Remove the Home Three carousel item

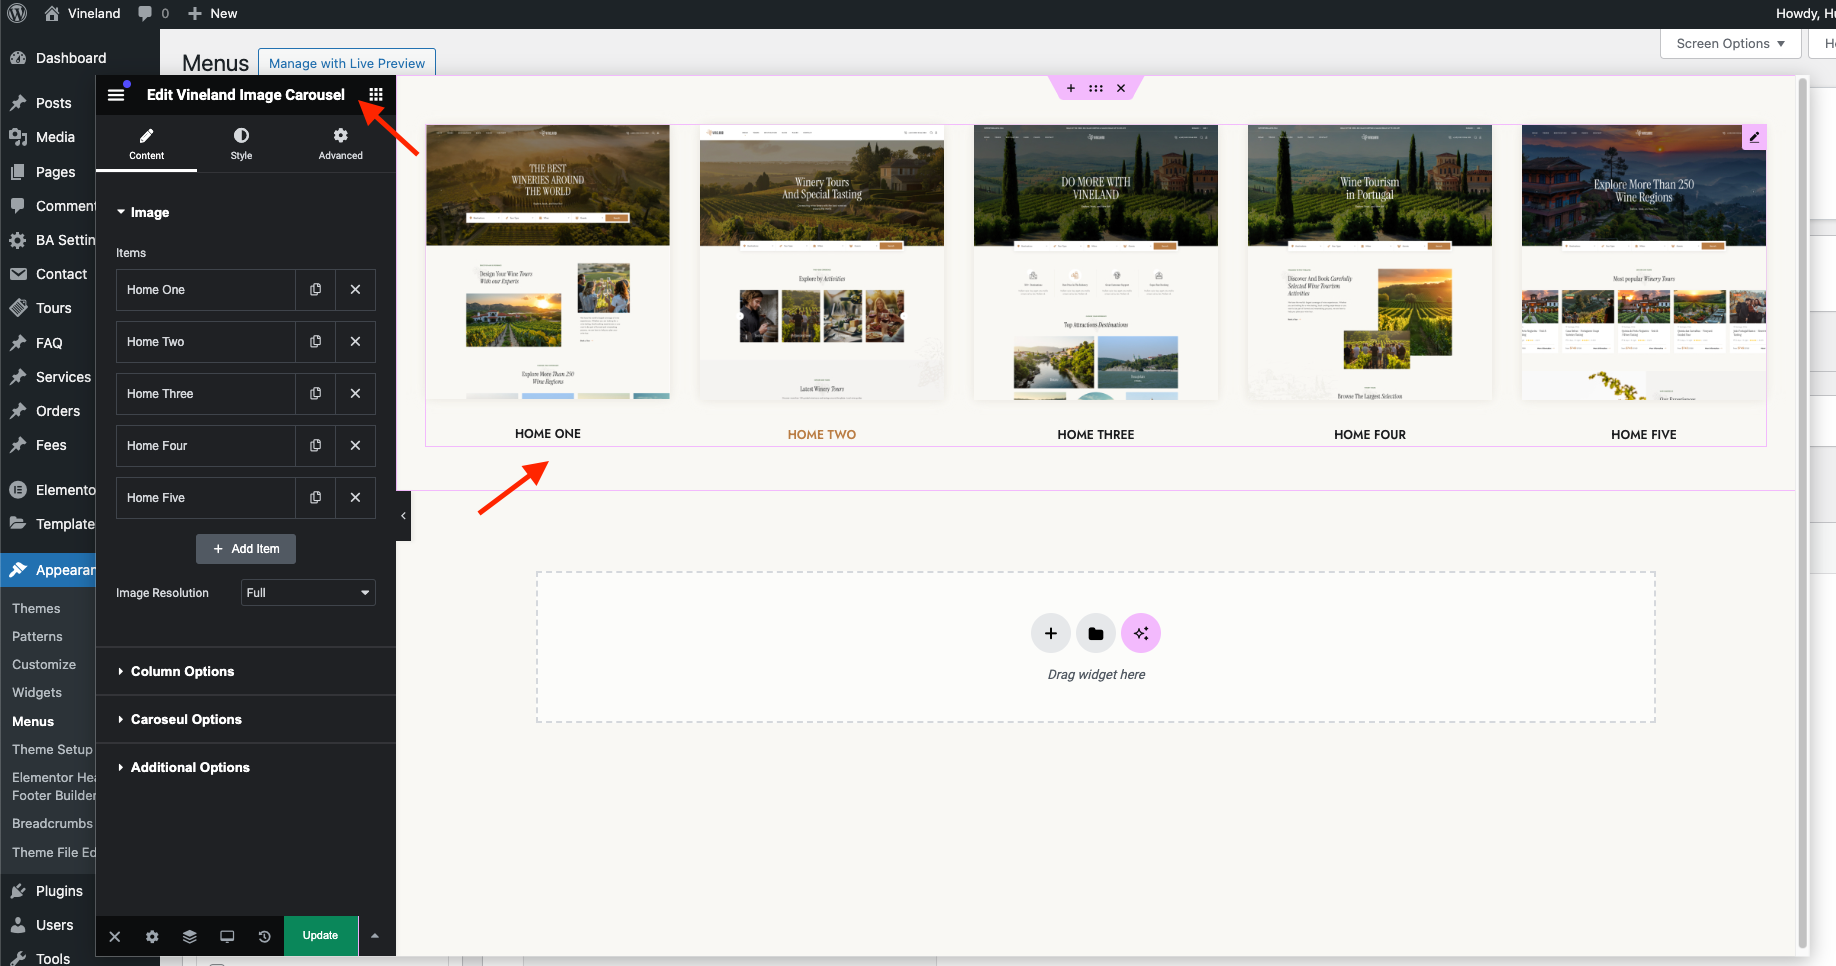(355, 394)
